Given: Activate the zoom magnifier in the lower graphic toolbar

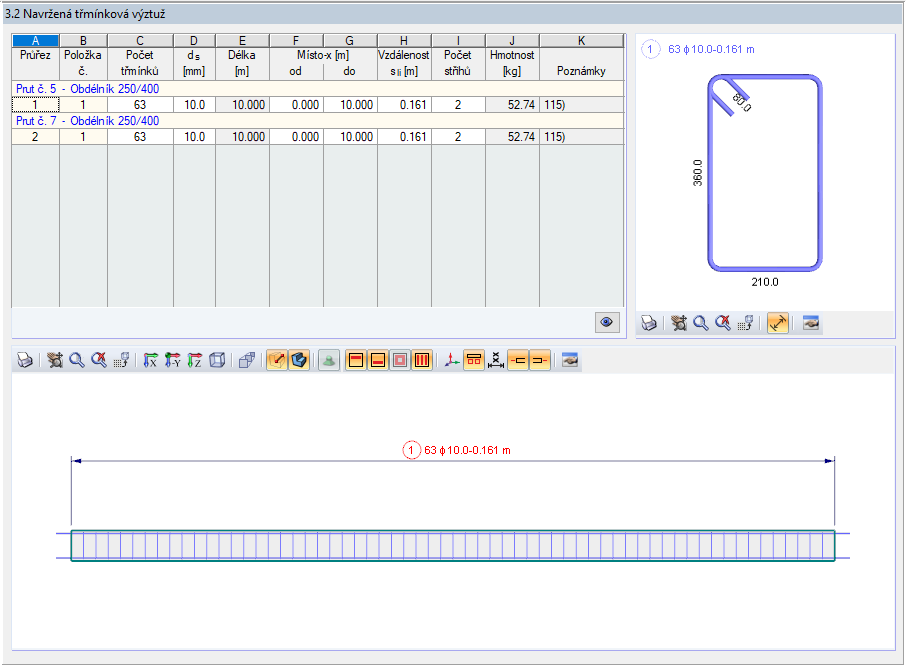Looking at the screenshot, I should (x=77, y=360).
